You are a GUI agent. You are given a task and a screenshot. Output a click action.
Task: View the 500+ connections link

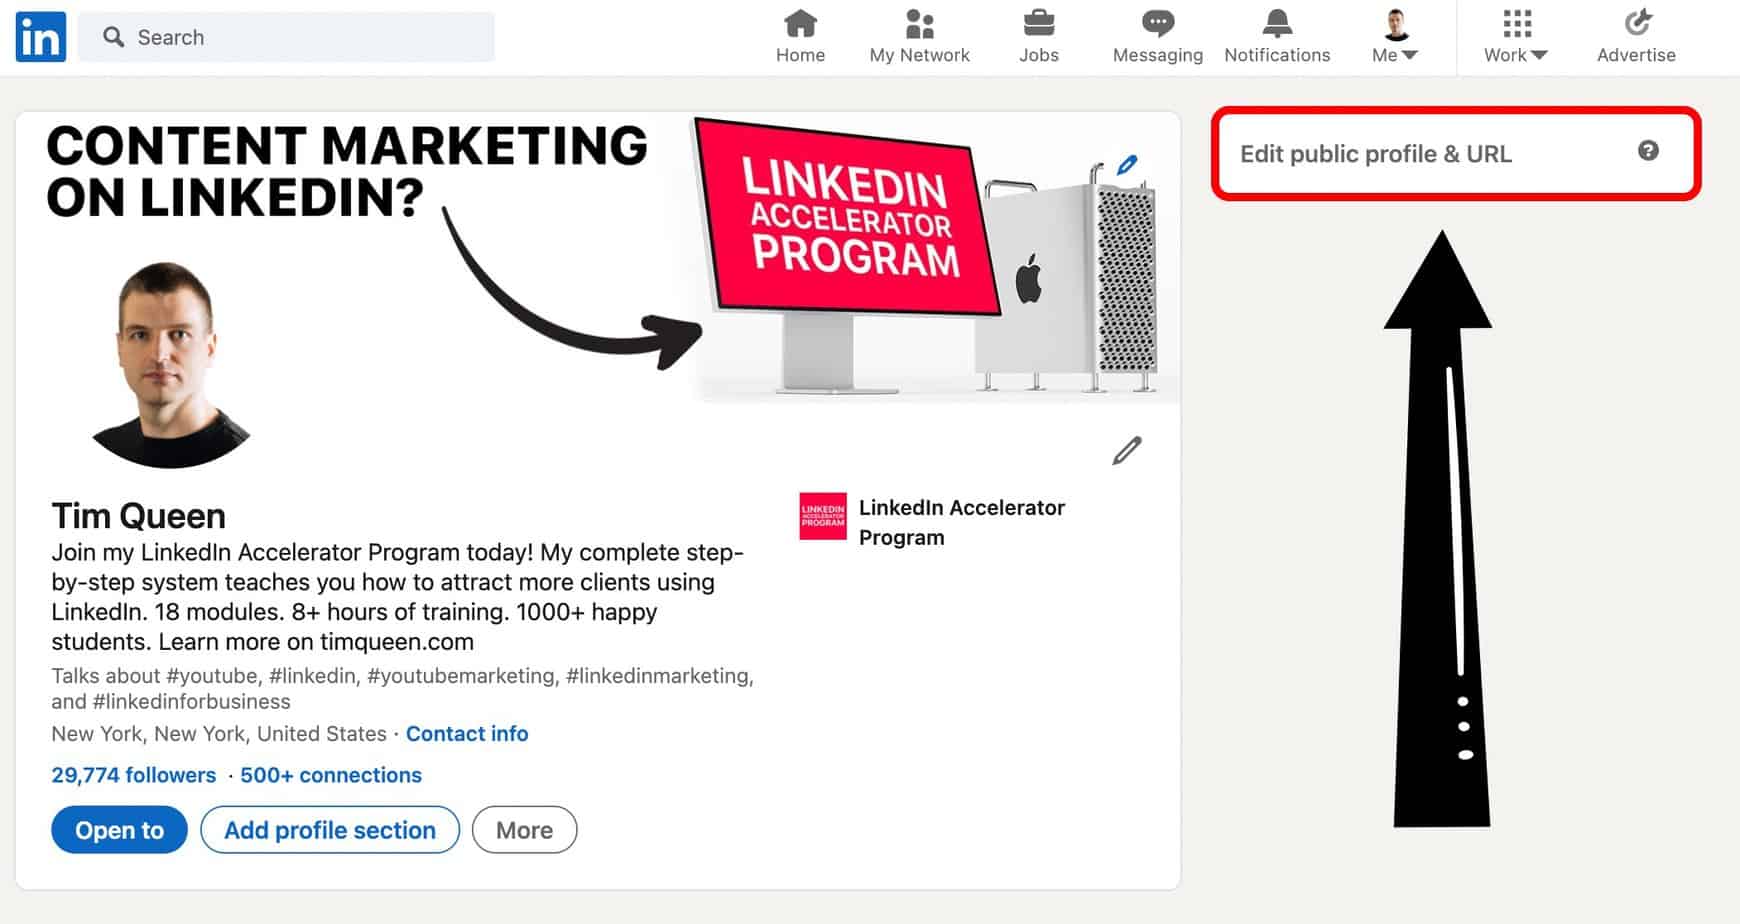click(x=331, y=775)
